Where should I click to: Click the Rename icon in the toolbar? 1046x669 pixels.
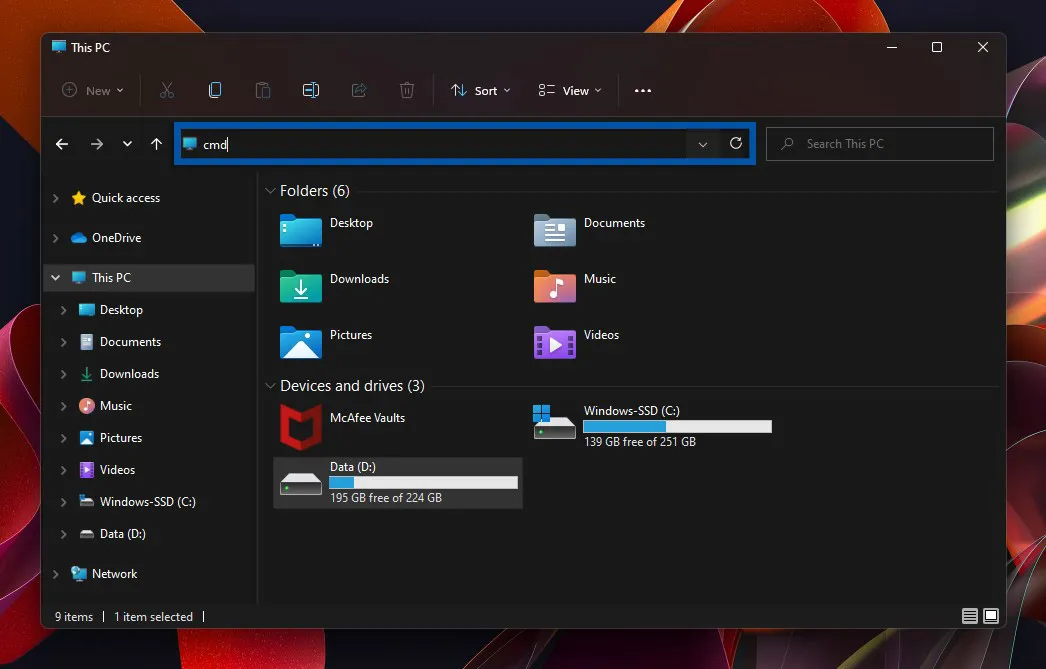(311, 90)
